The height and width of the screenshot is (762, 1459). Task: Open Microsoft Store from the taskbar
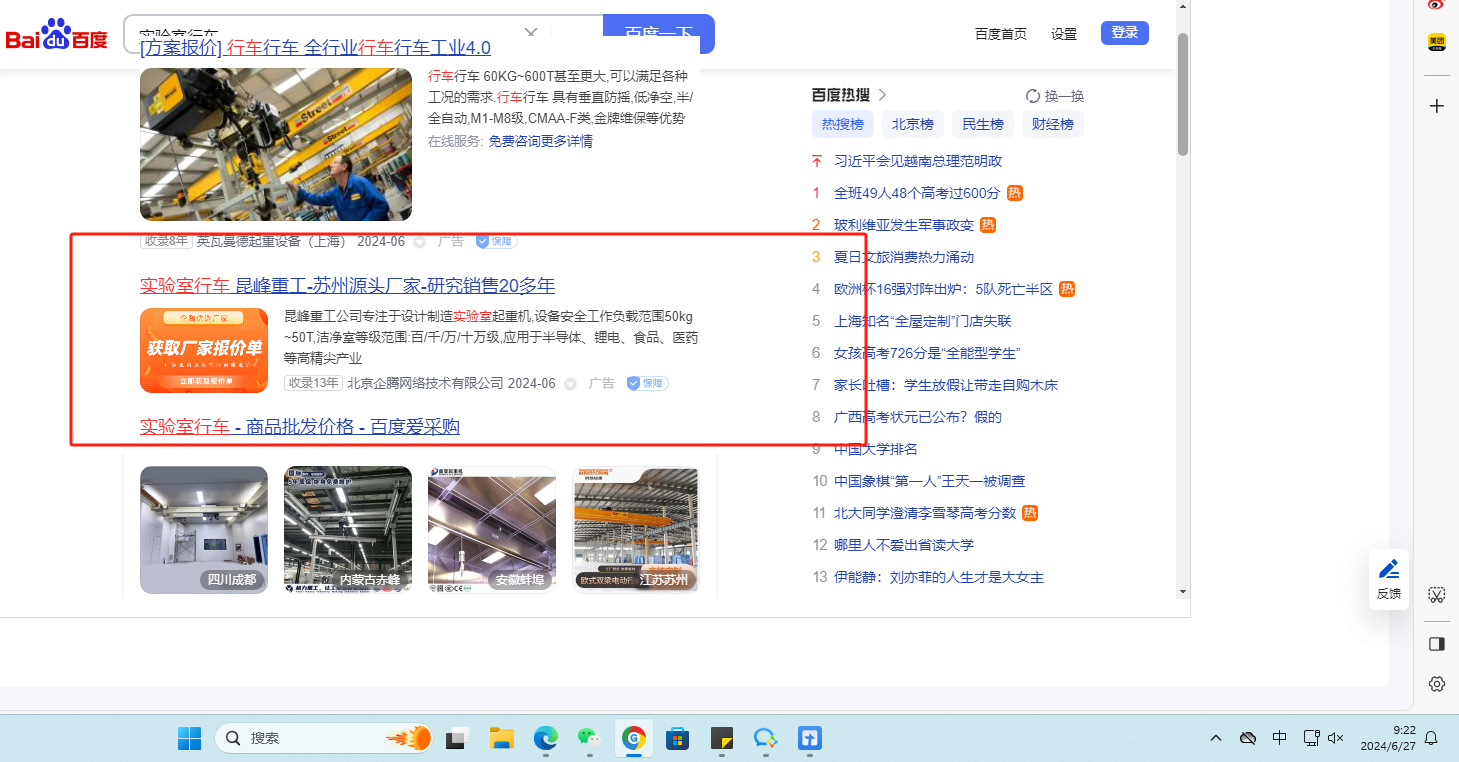(677, 738)
